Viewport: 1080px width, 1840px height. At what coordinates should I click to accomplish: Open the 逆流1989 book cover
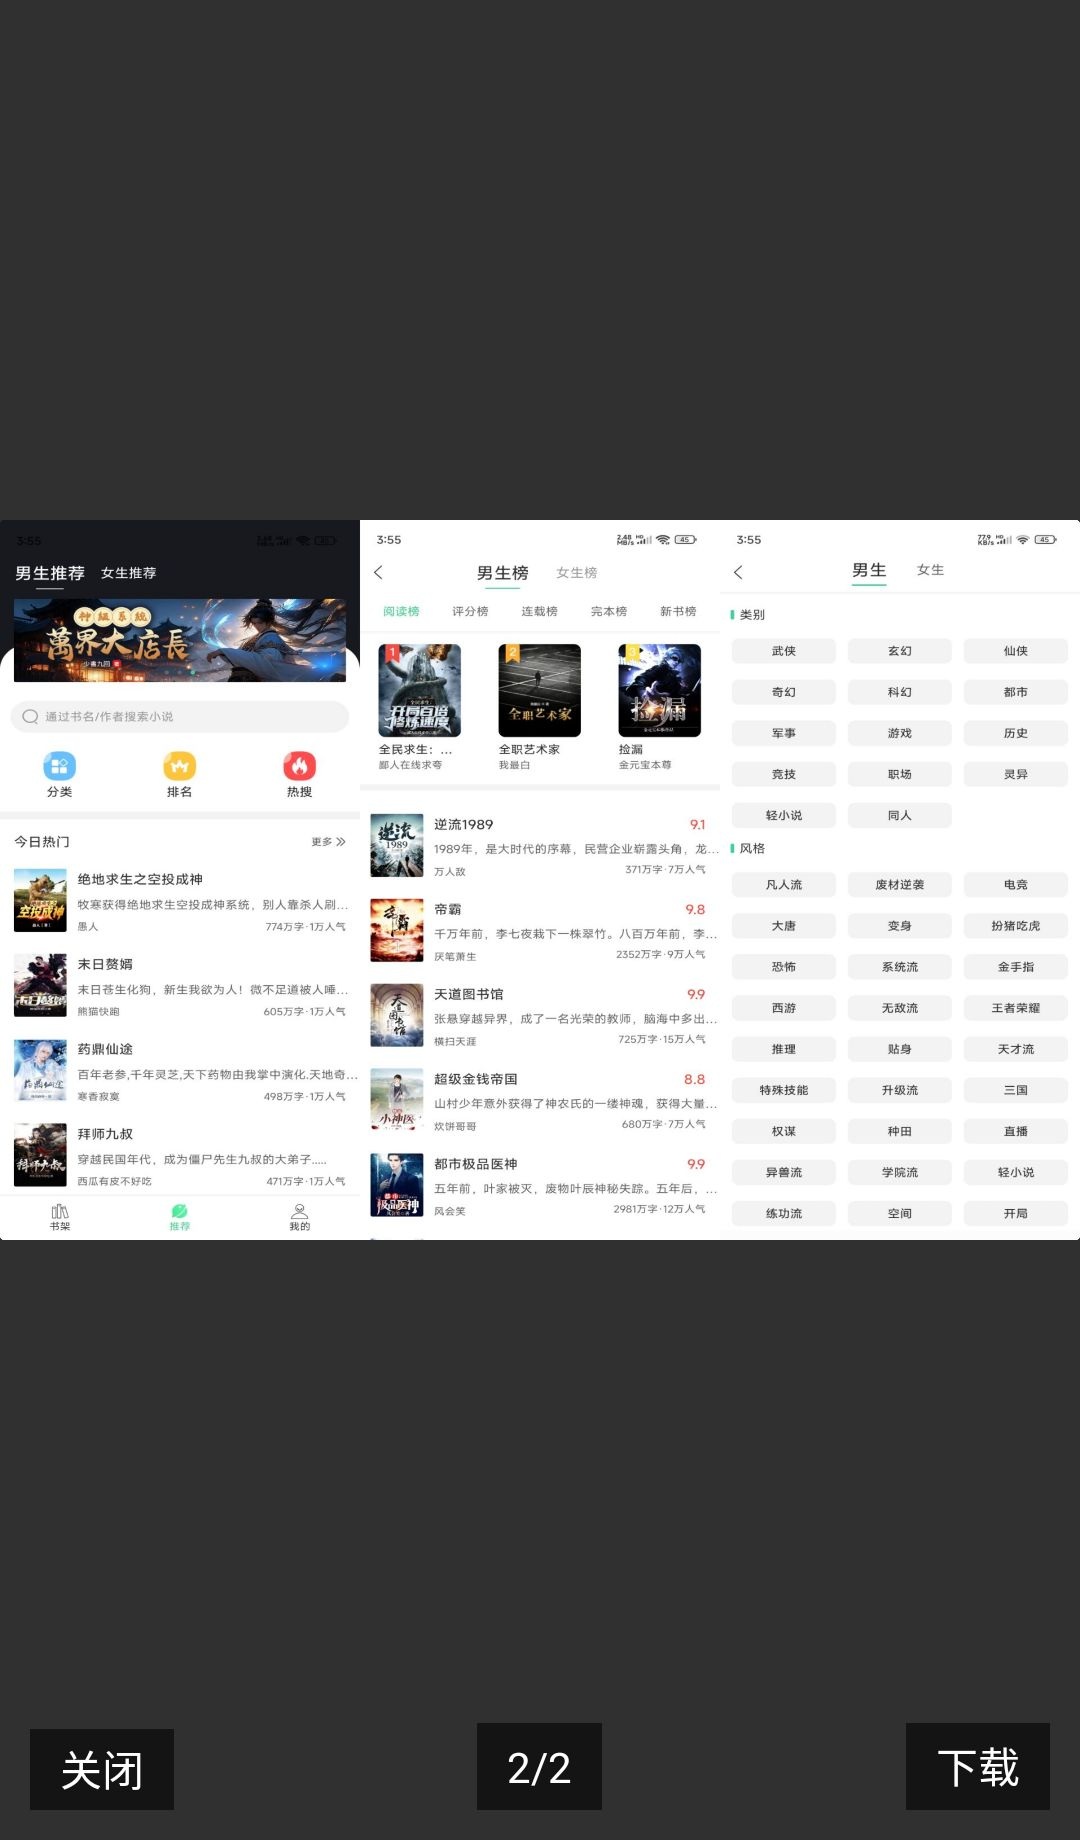click(397, 845)
